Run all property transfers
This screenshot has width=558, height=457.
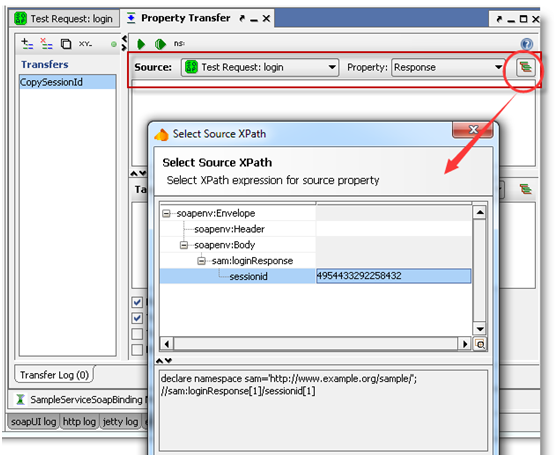tap(160, 44)
